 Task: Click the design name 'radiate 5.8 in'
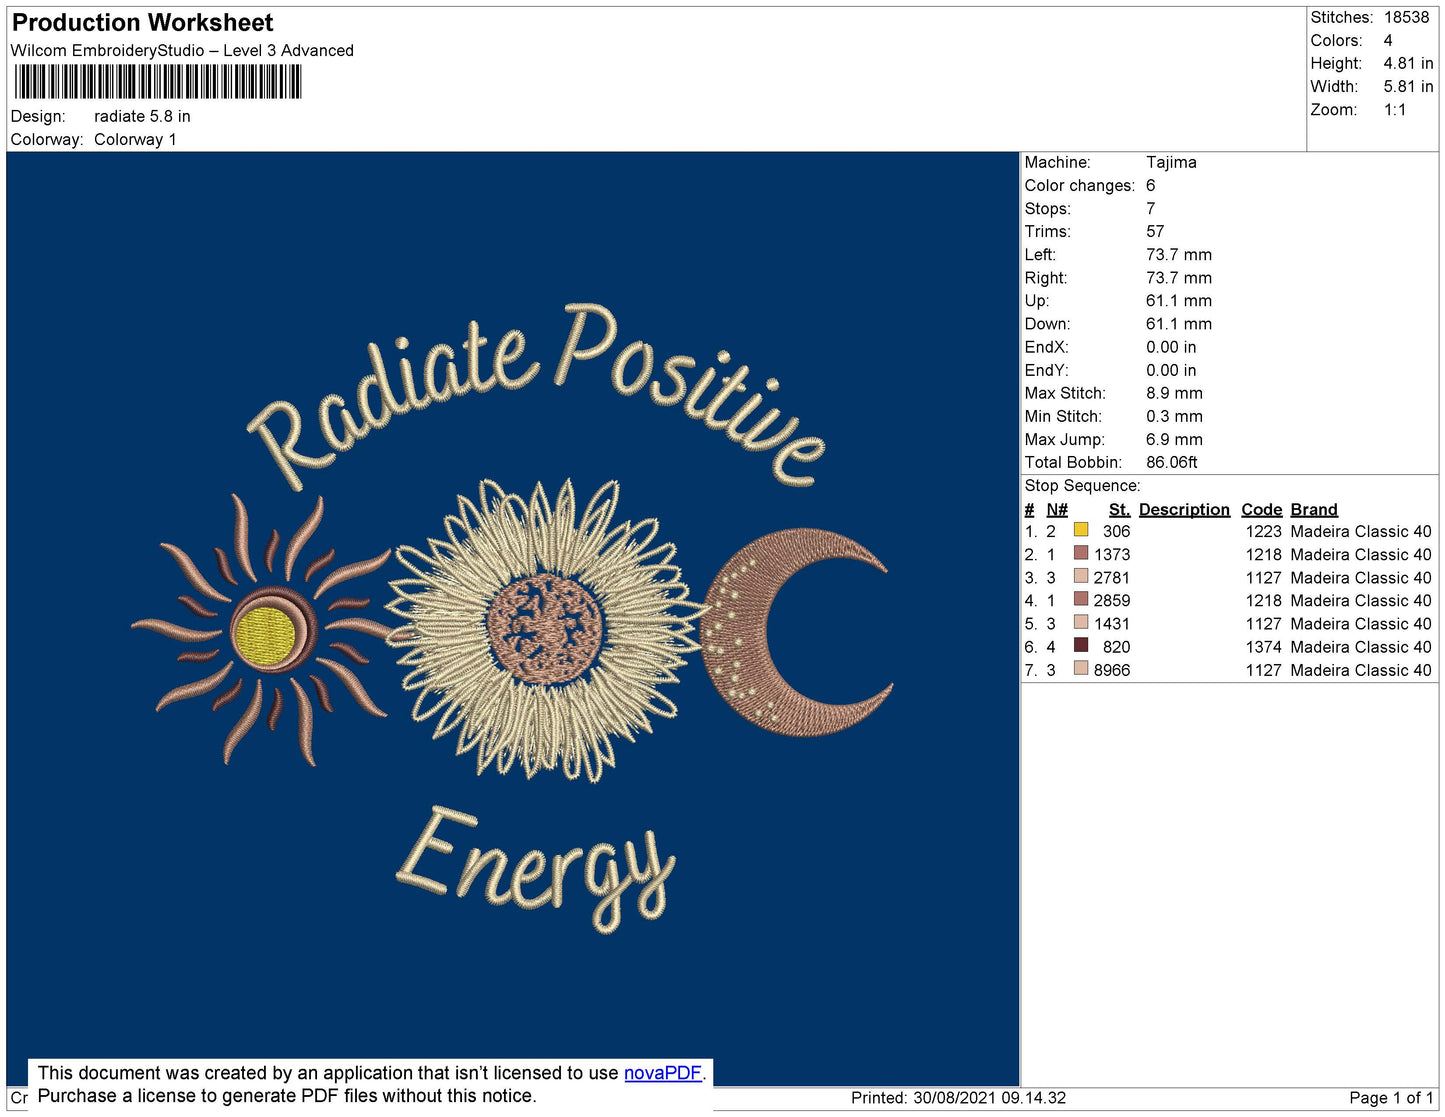(142, 116)
